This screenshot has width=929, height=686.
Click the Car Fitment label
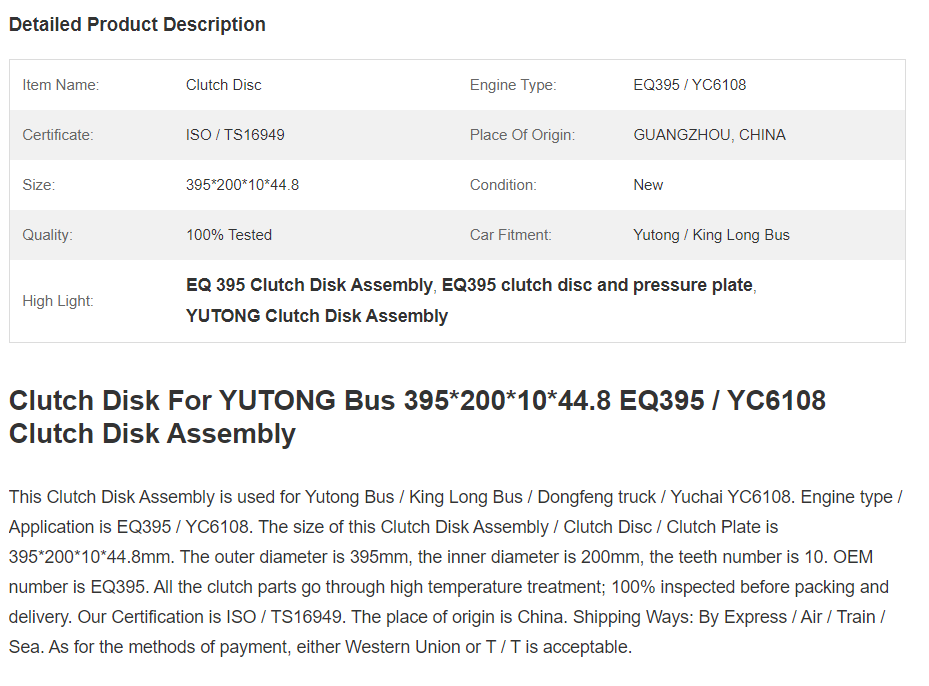(x=510, y=235)
